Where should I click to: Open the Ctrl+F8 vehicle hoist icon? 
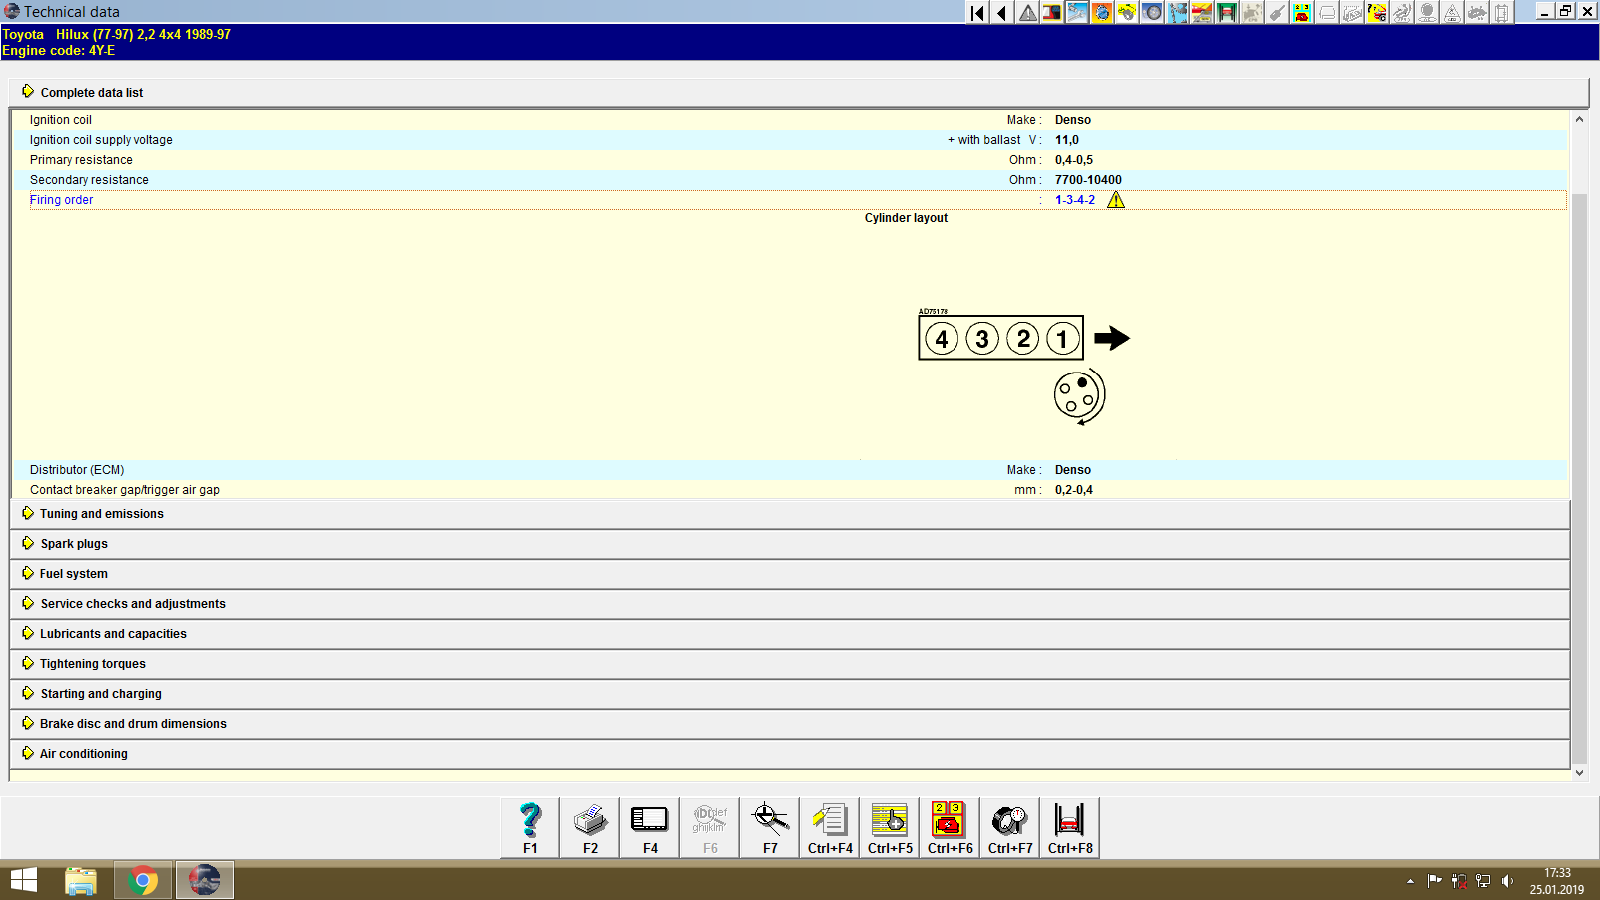coord(1069,823)
